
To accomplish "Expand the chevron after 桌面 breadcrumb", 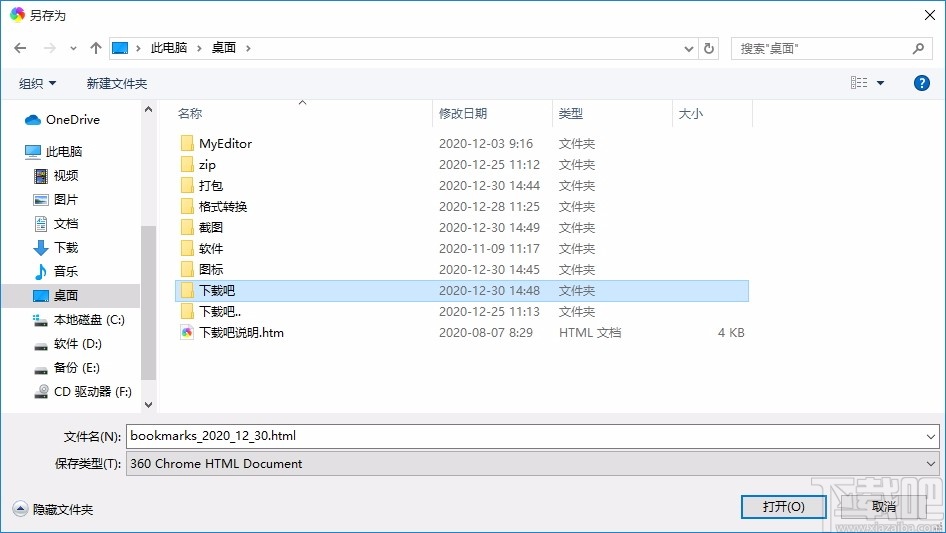I will [248, 48].
